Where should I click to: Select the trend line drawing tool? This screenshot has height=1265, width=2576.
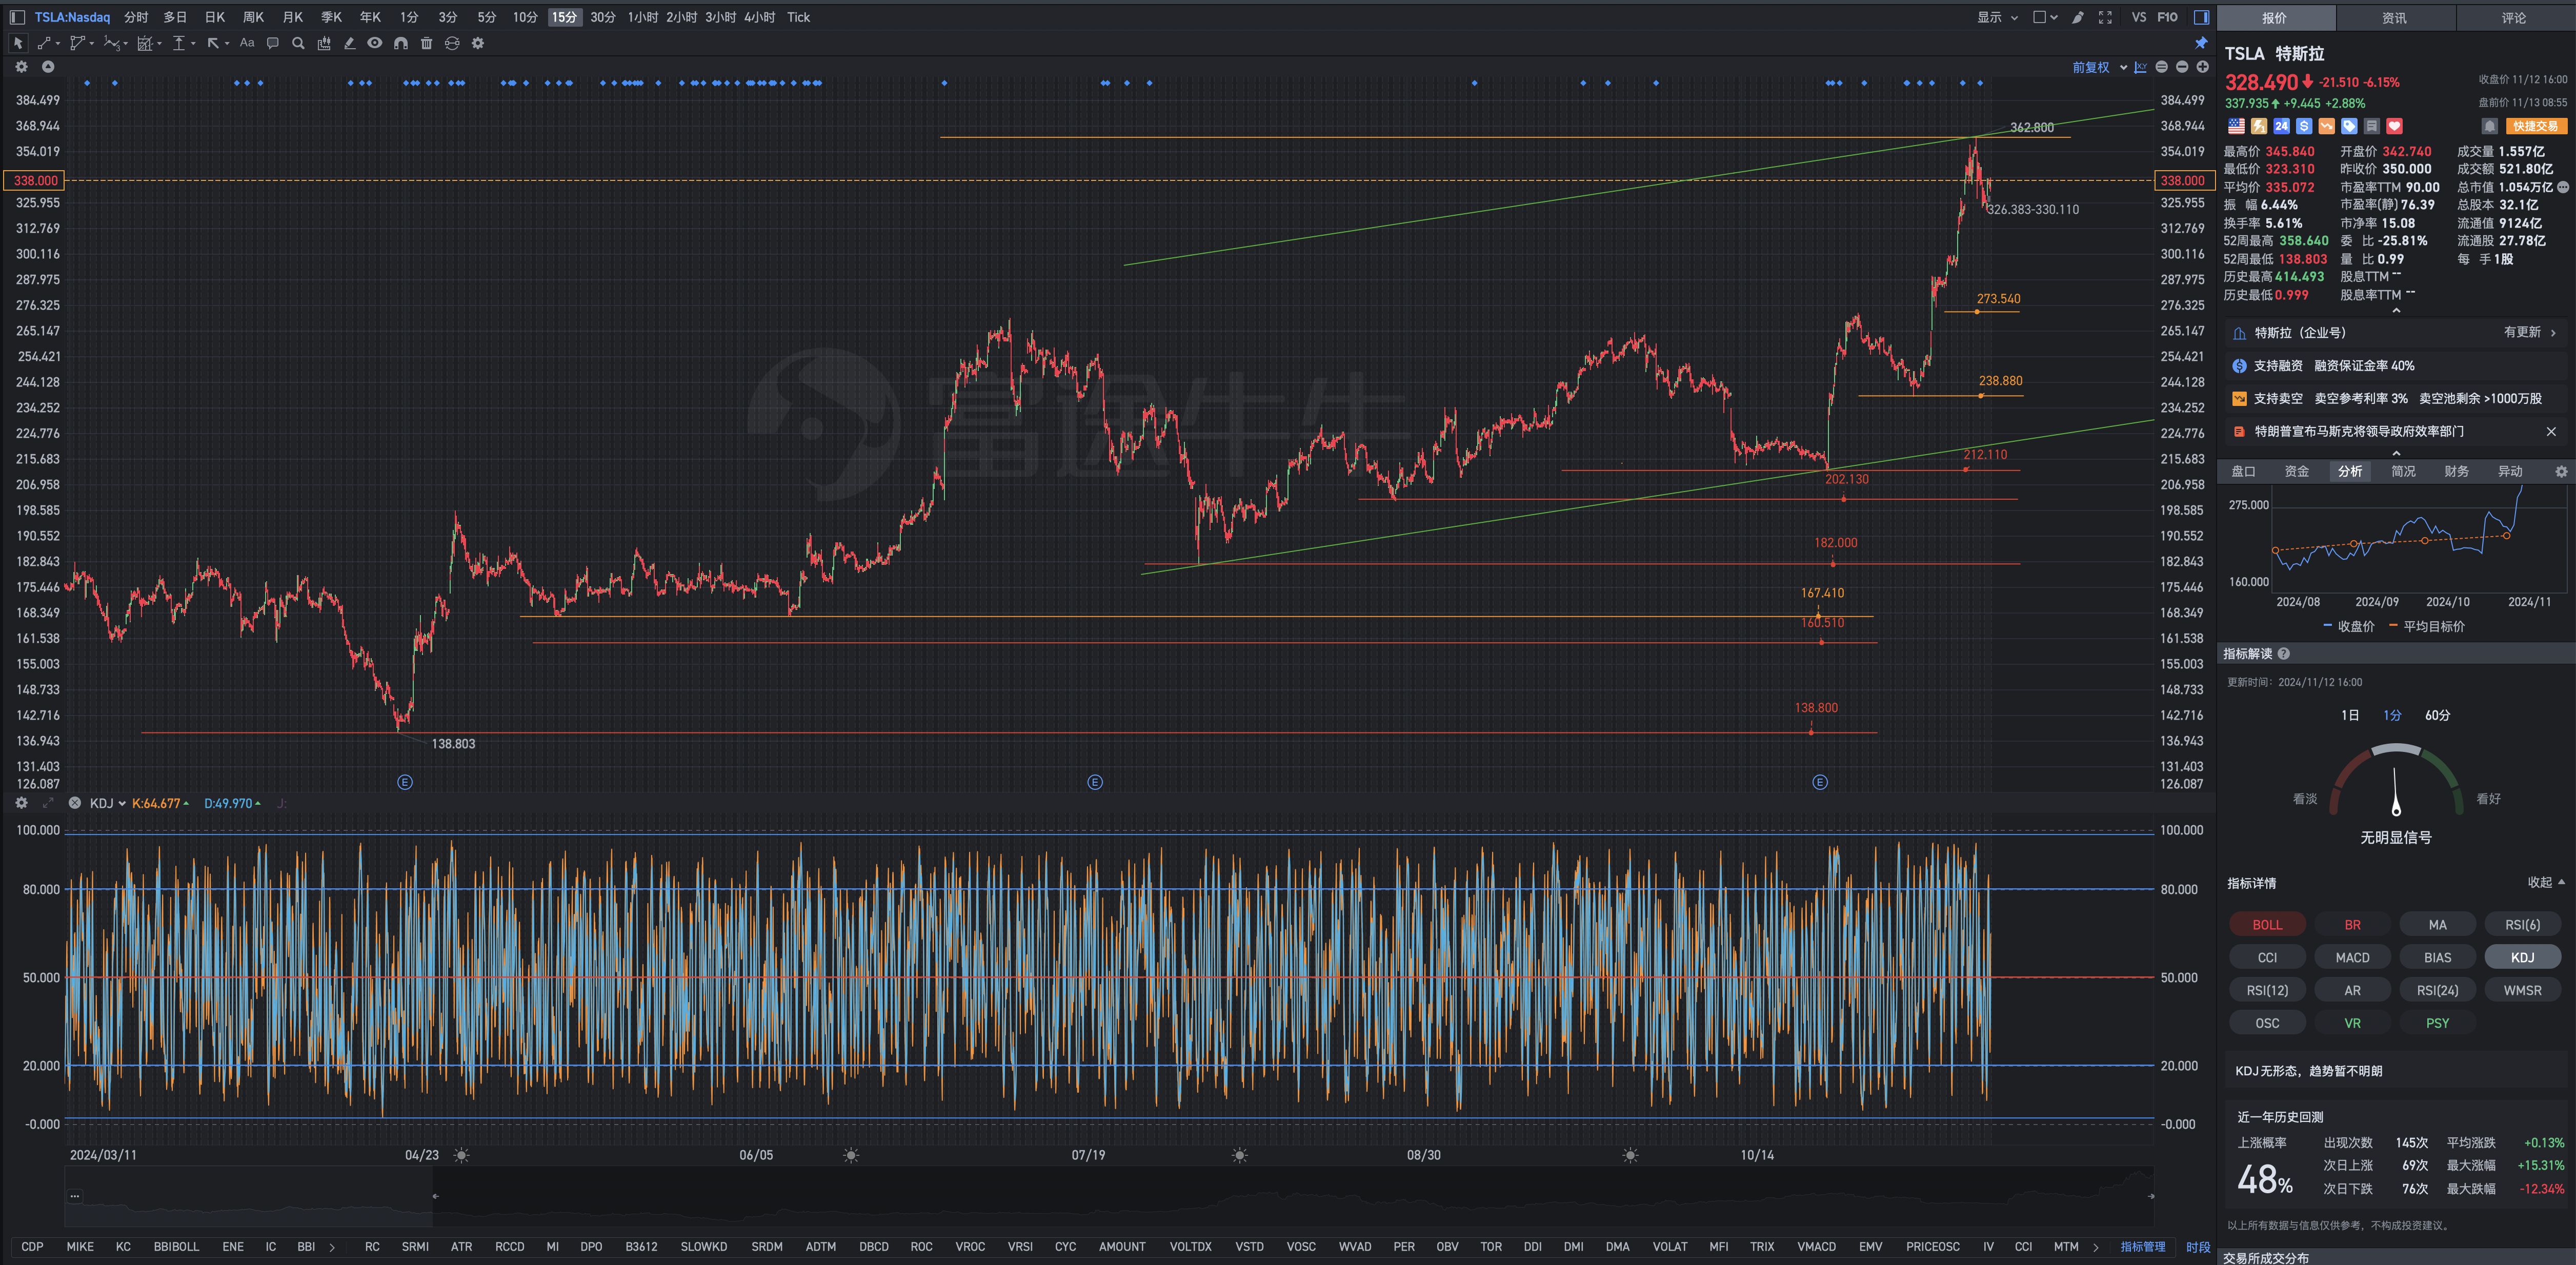pos(44,43)
